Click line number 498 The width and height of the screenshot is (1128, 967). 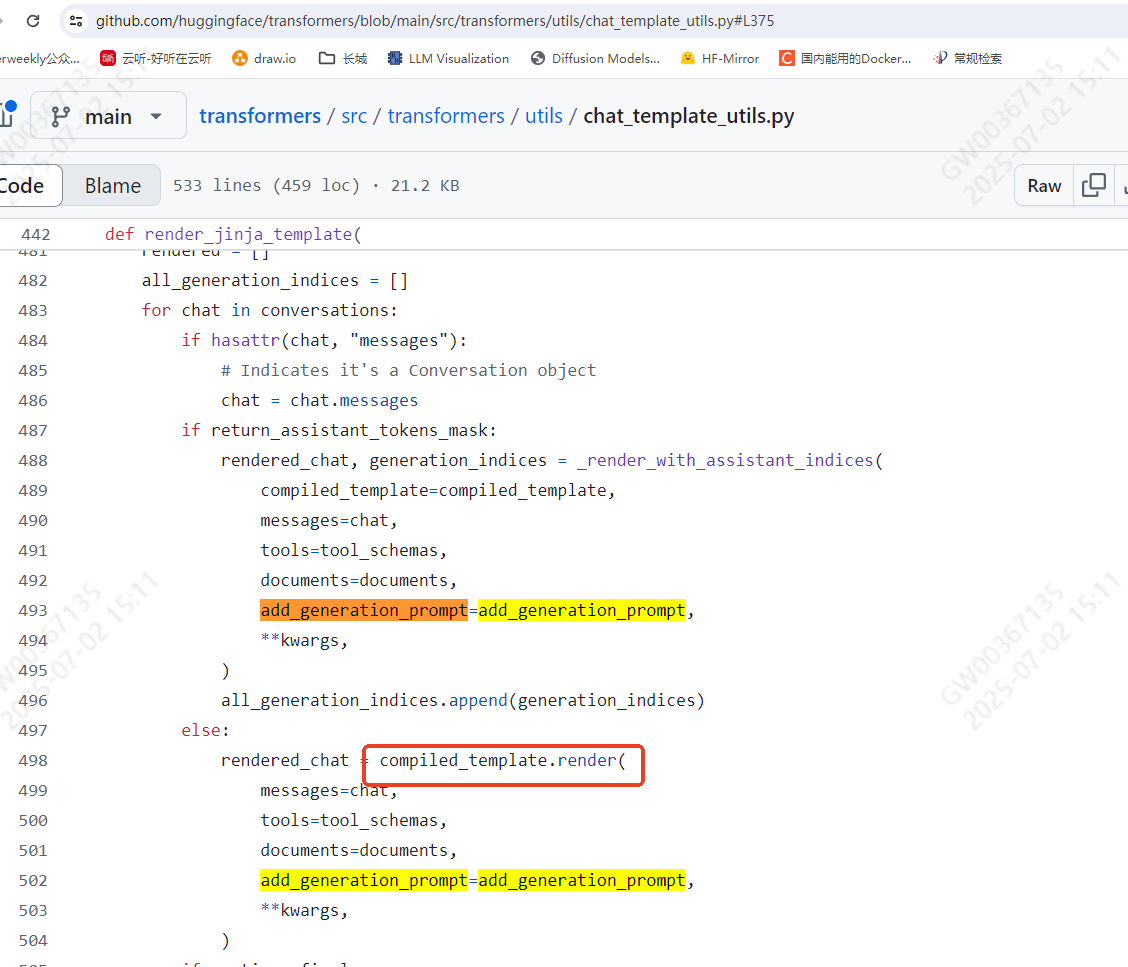point(33,761)
